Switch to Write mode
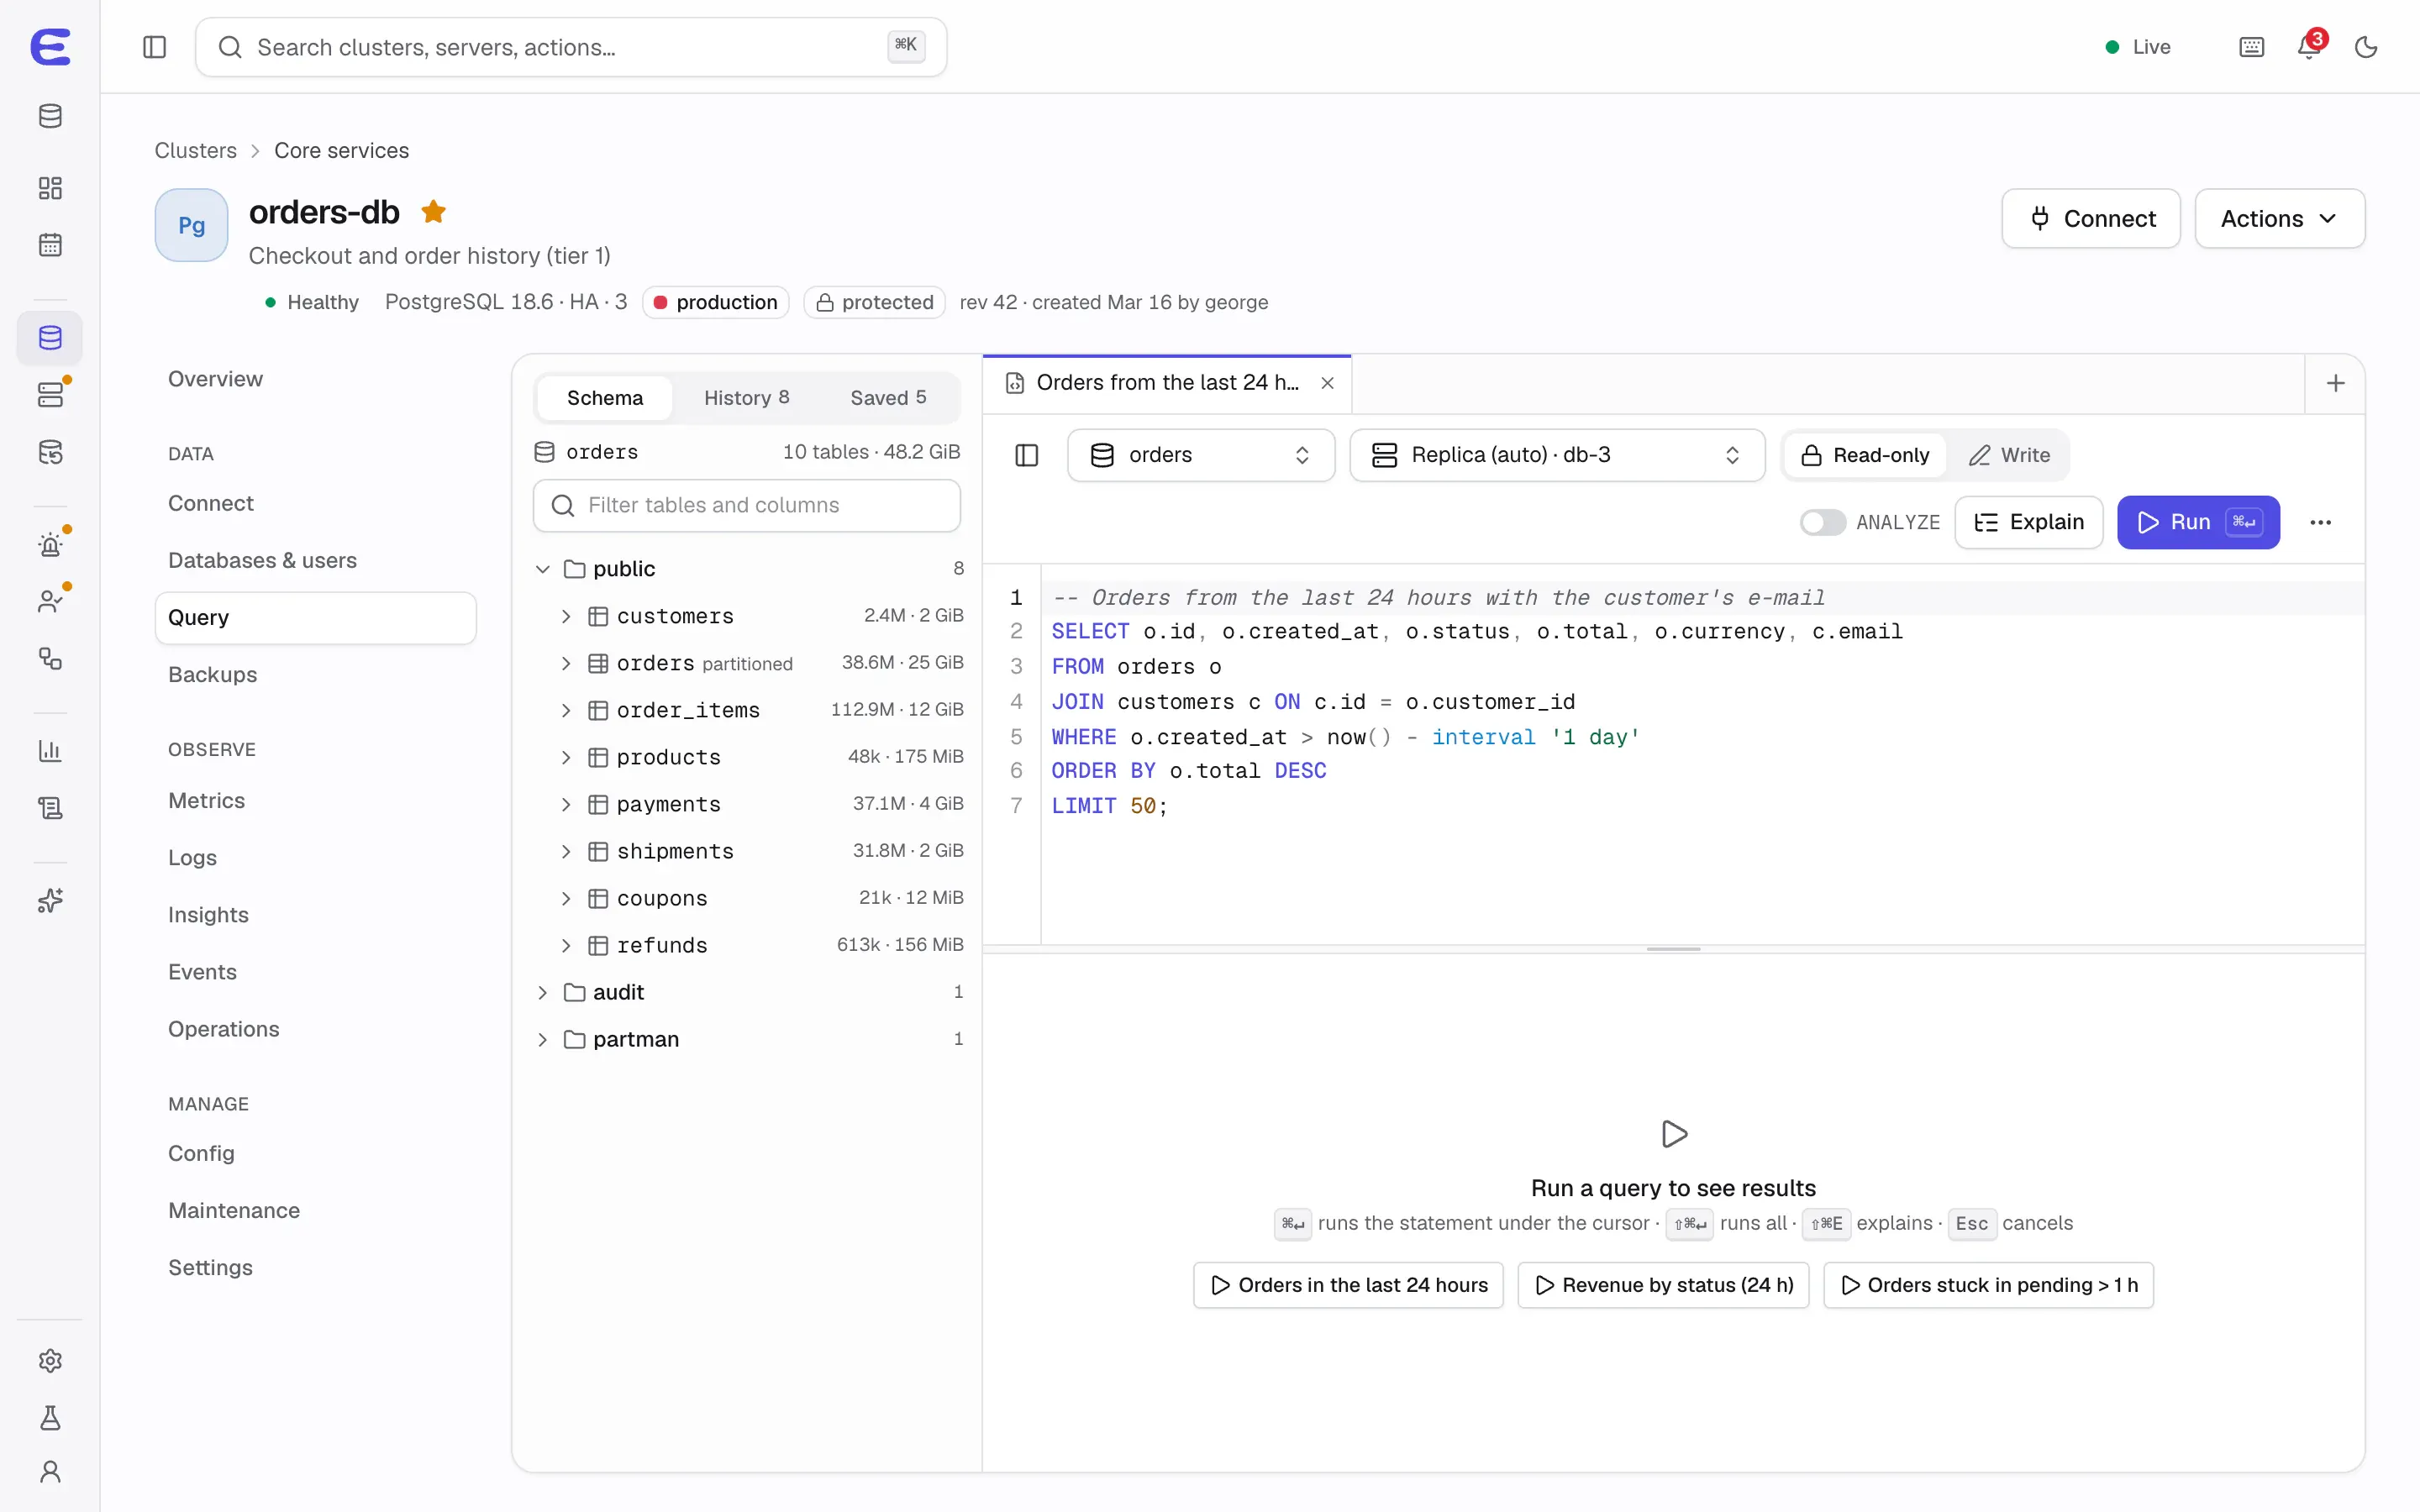 point(2008,455)
